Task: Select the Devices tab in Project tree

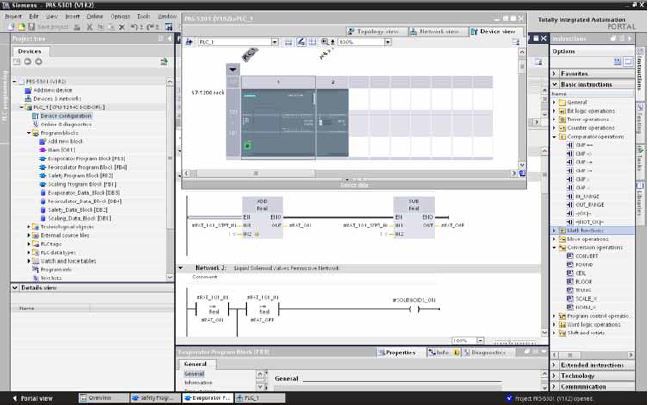Action: 29,51
